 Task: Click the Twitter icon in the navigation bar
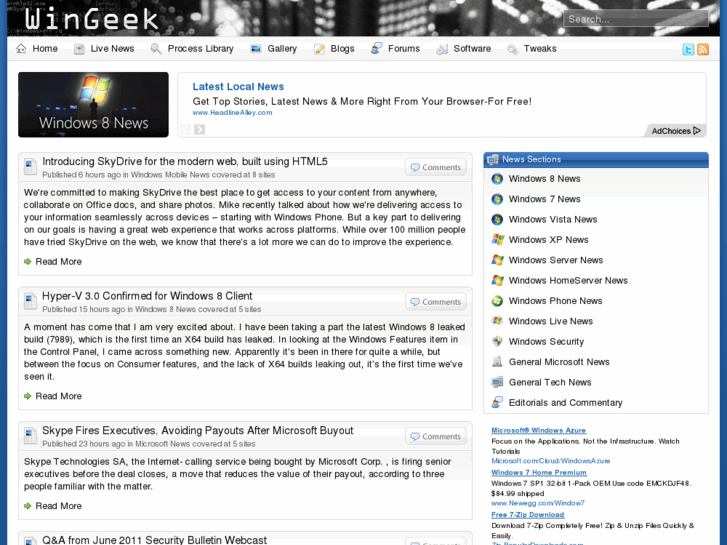click(x=689, y=49)
